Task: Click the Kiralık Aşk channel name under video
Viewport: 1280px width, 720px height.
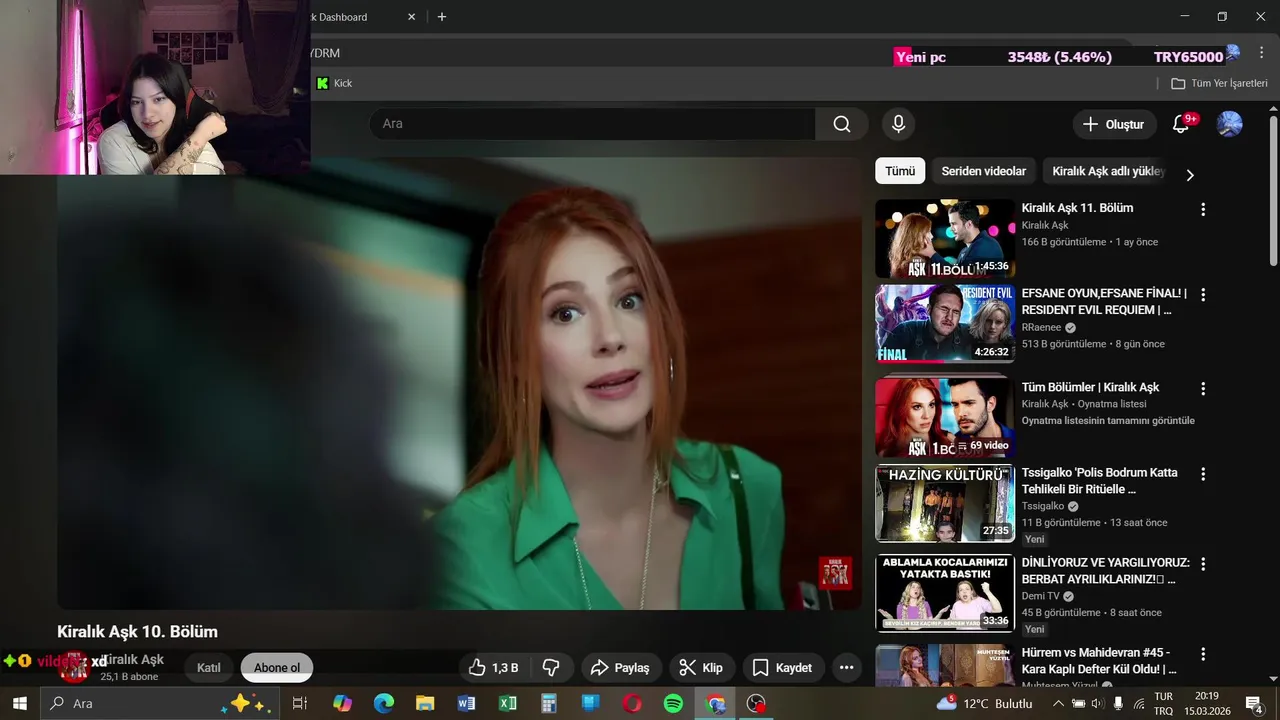Action: pos(134,659)
